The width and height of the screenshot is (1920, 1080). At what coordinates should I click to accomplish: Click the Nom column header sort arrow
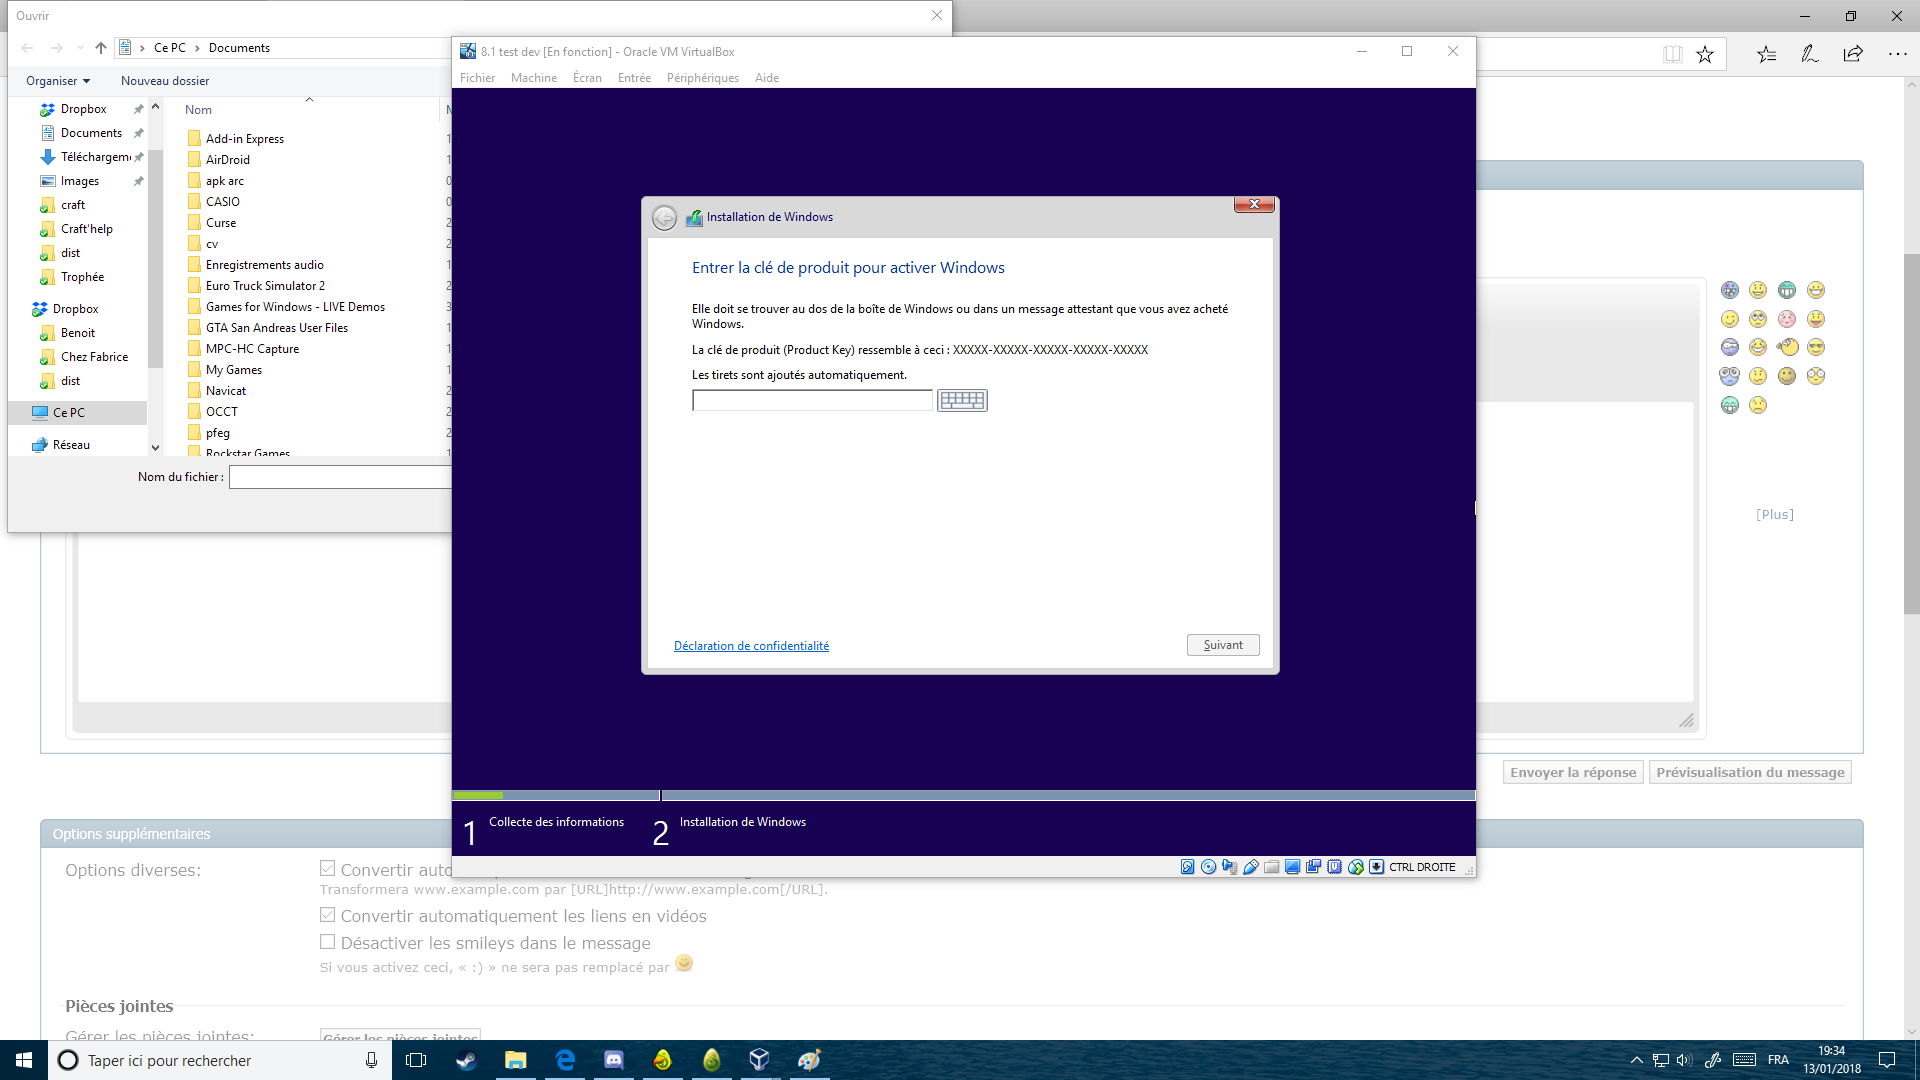click(x=309, y=99)
